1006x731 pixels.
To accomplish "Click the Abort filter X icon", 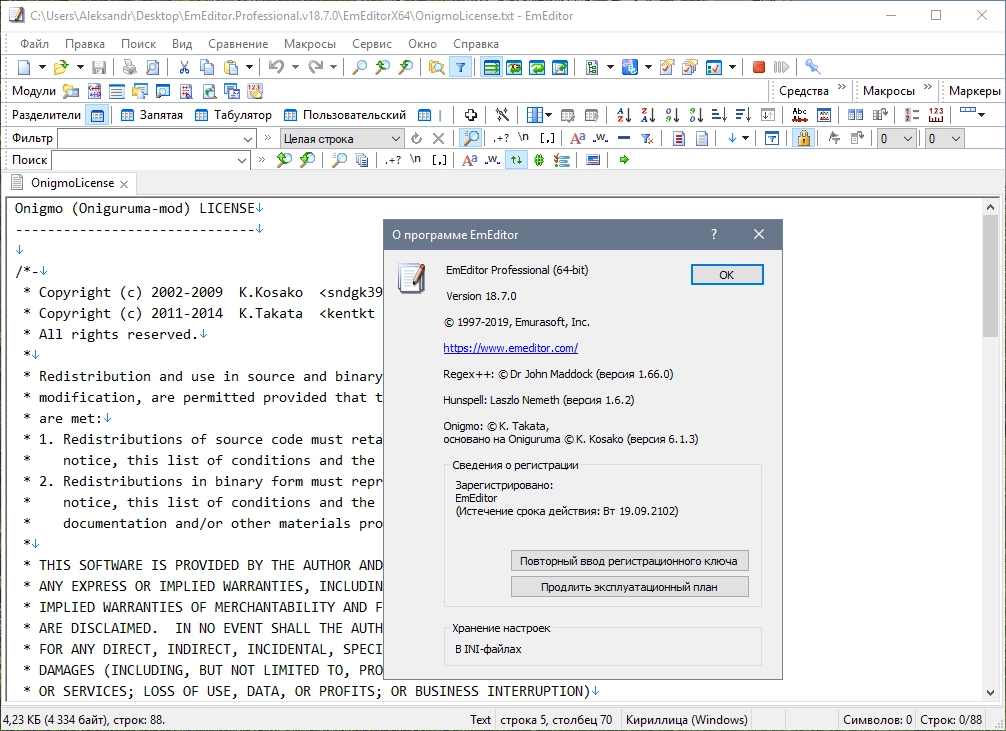I will coord(439,138).
